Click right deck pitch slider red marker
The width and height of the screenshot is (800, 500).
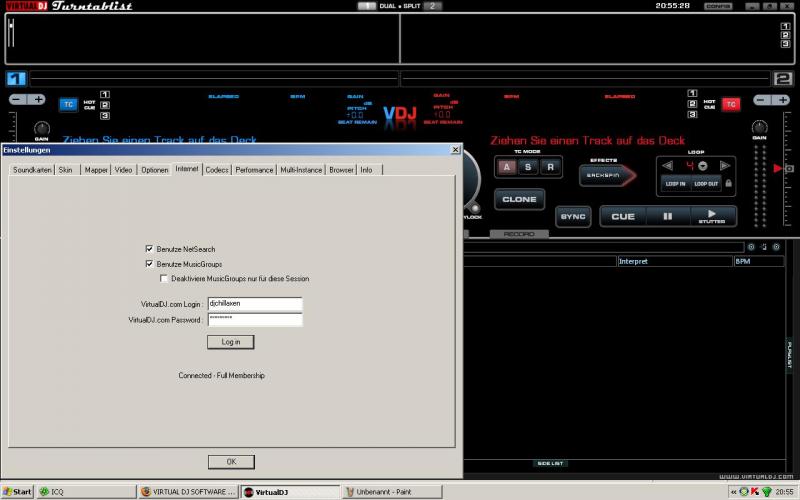tap(778, 168)
